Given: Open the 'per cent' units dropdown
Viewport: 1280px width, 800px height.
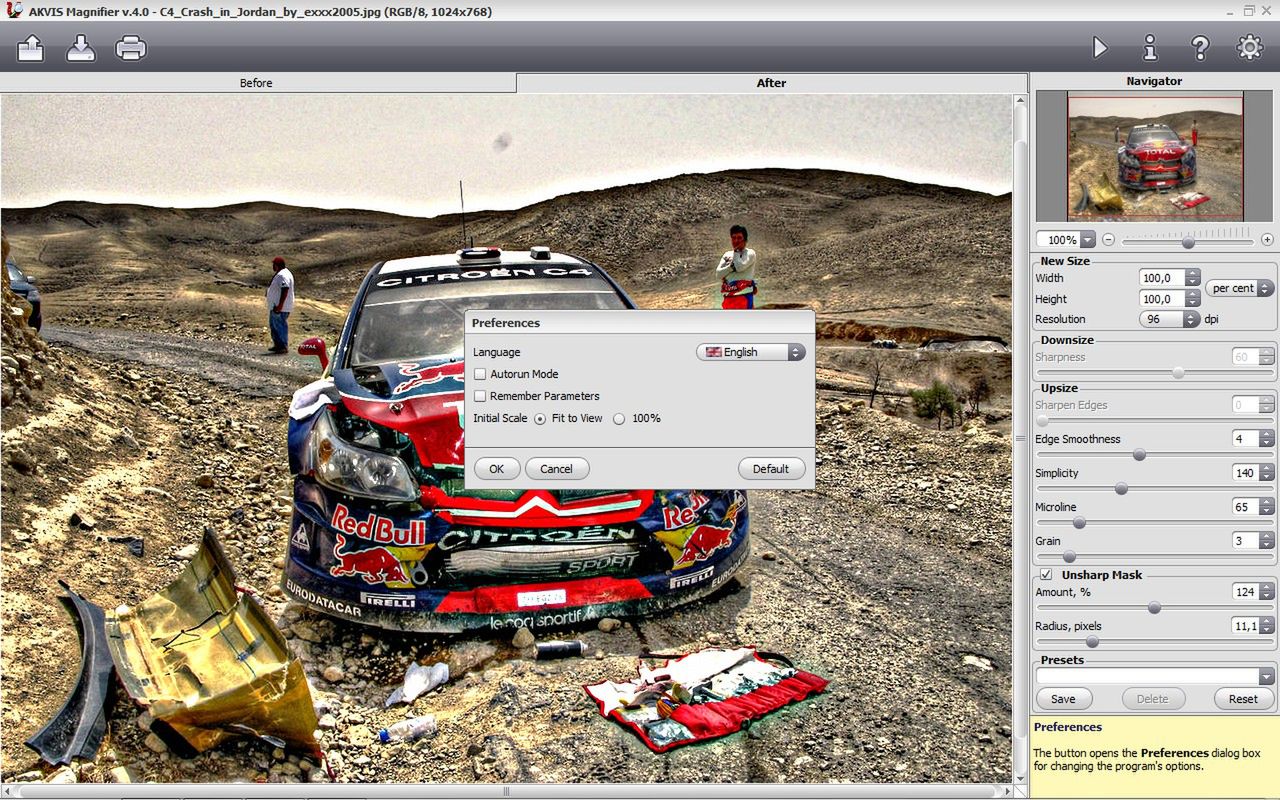Looking at the screenshot, I should (x=1240, y=288).
